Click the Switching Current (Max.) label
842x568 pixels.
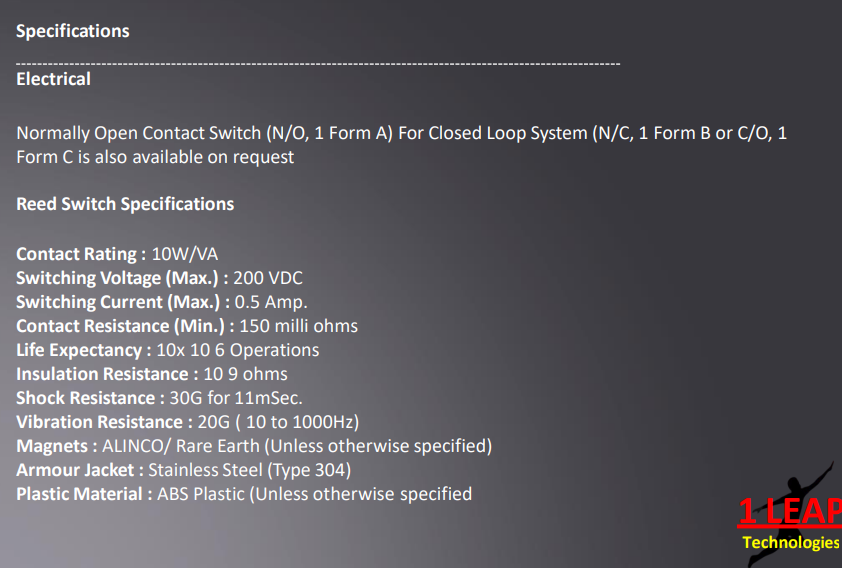tap(119, 302)
